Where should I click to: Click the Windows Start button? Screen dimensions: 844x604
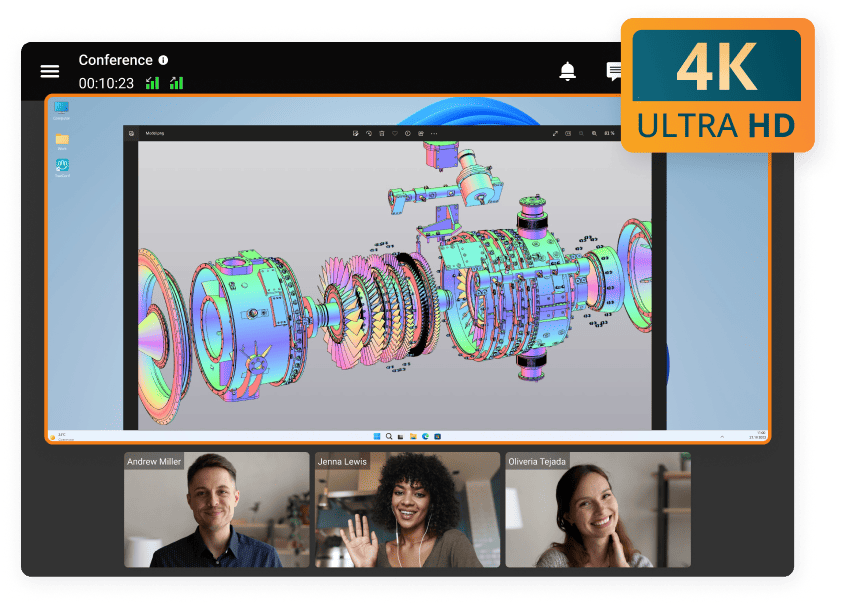point(377,436)
